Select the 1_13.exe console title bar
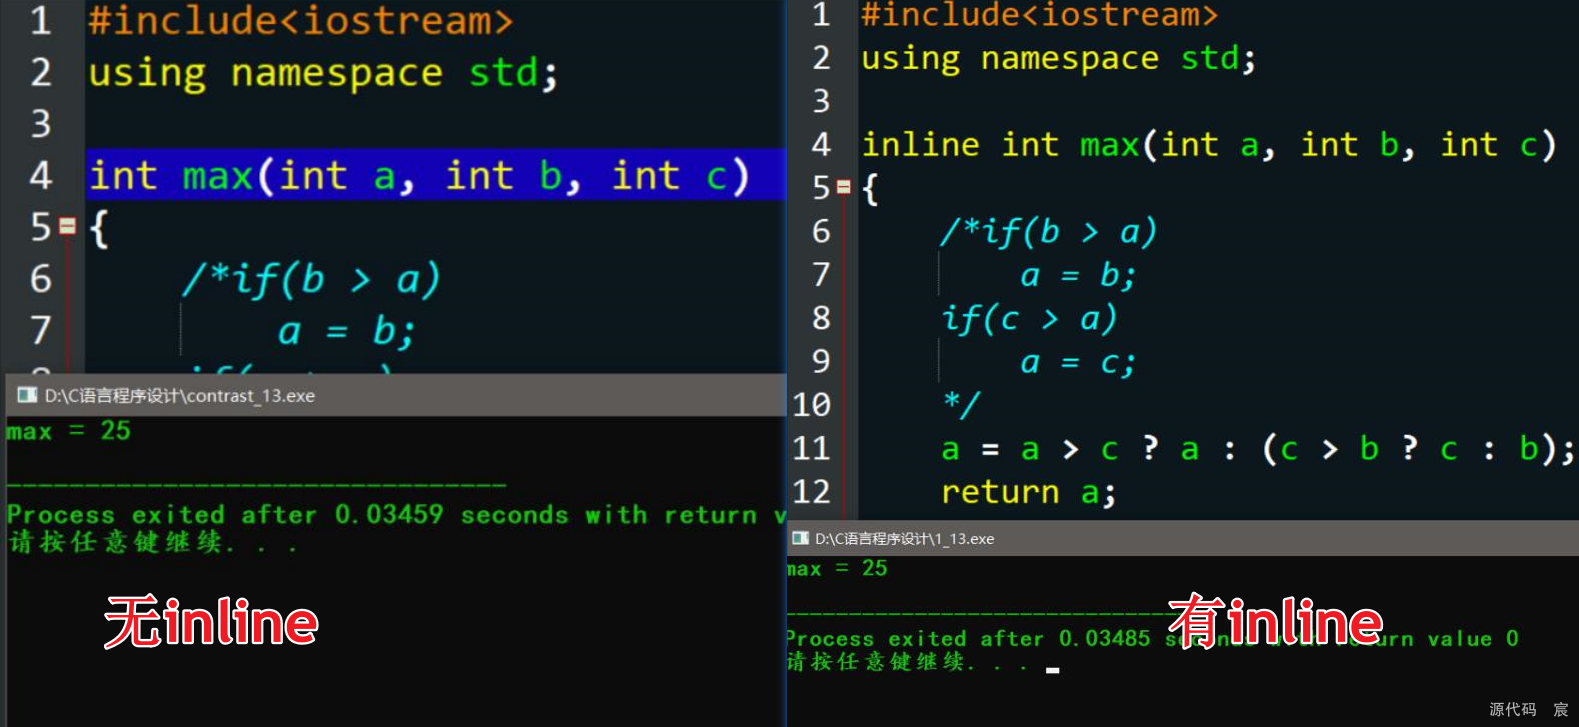1579x727 pixels. click(x=1183, y=538)
